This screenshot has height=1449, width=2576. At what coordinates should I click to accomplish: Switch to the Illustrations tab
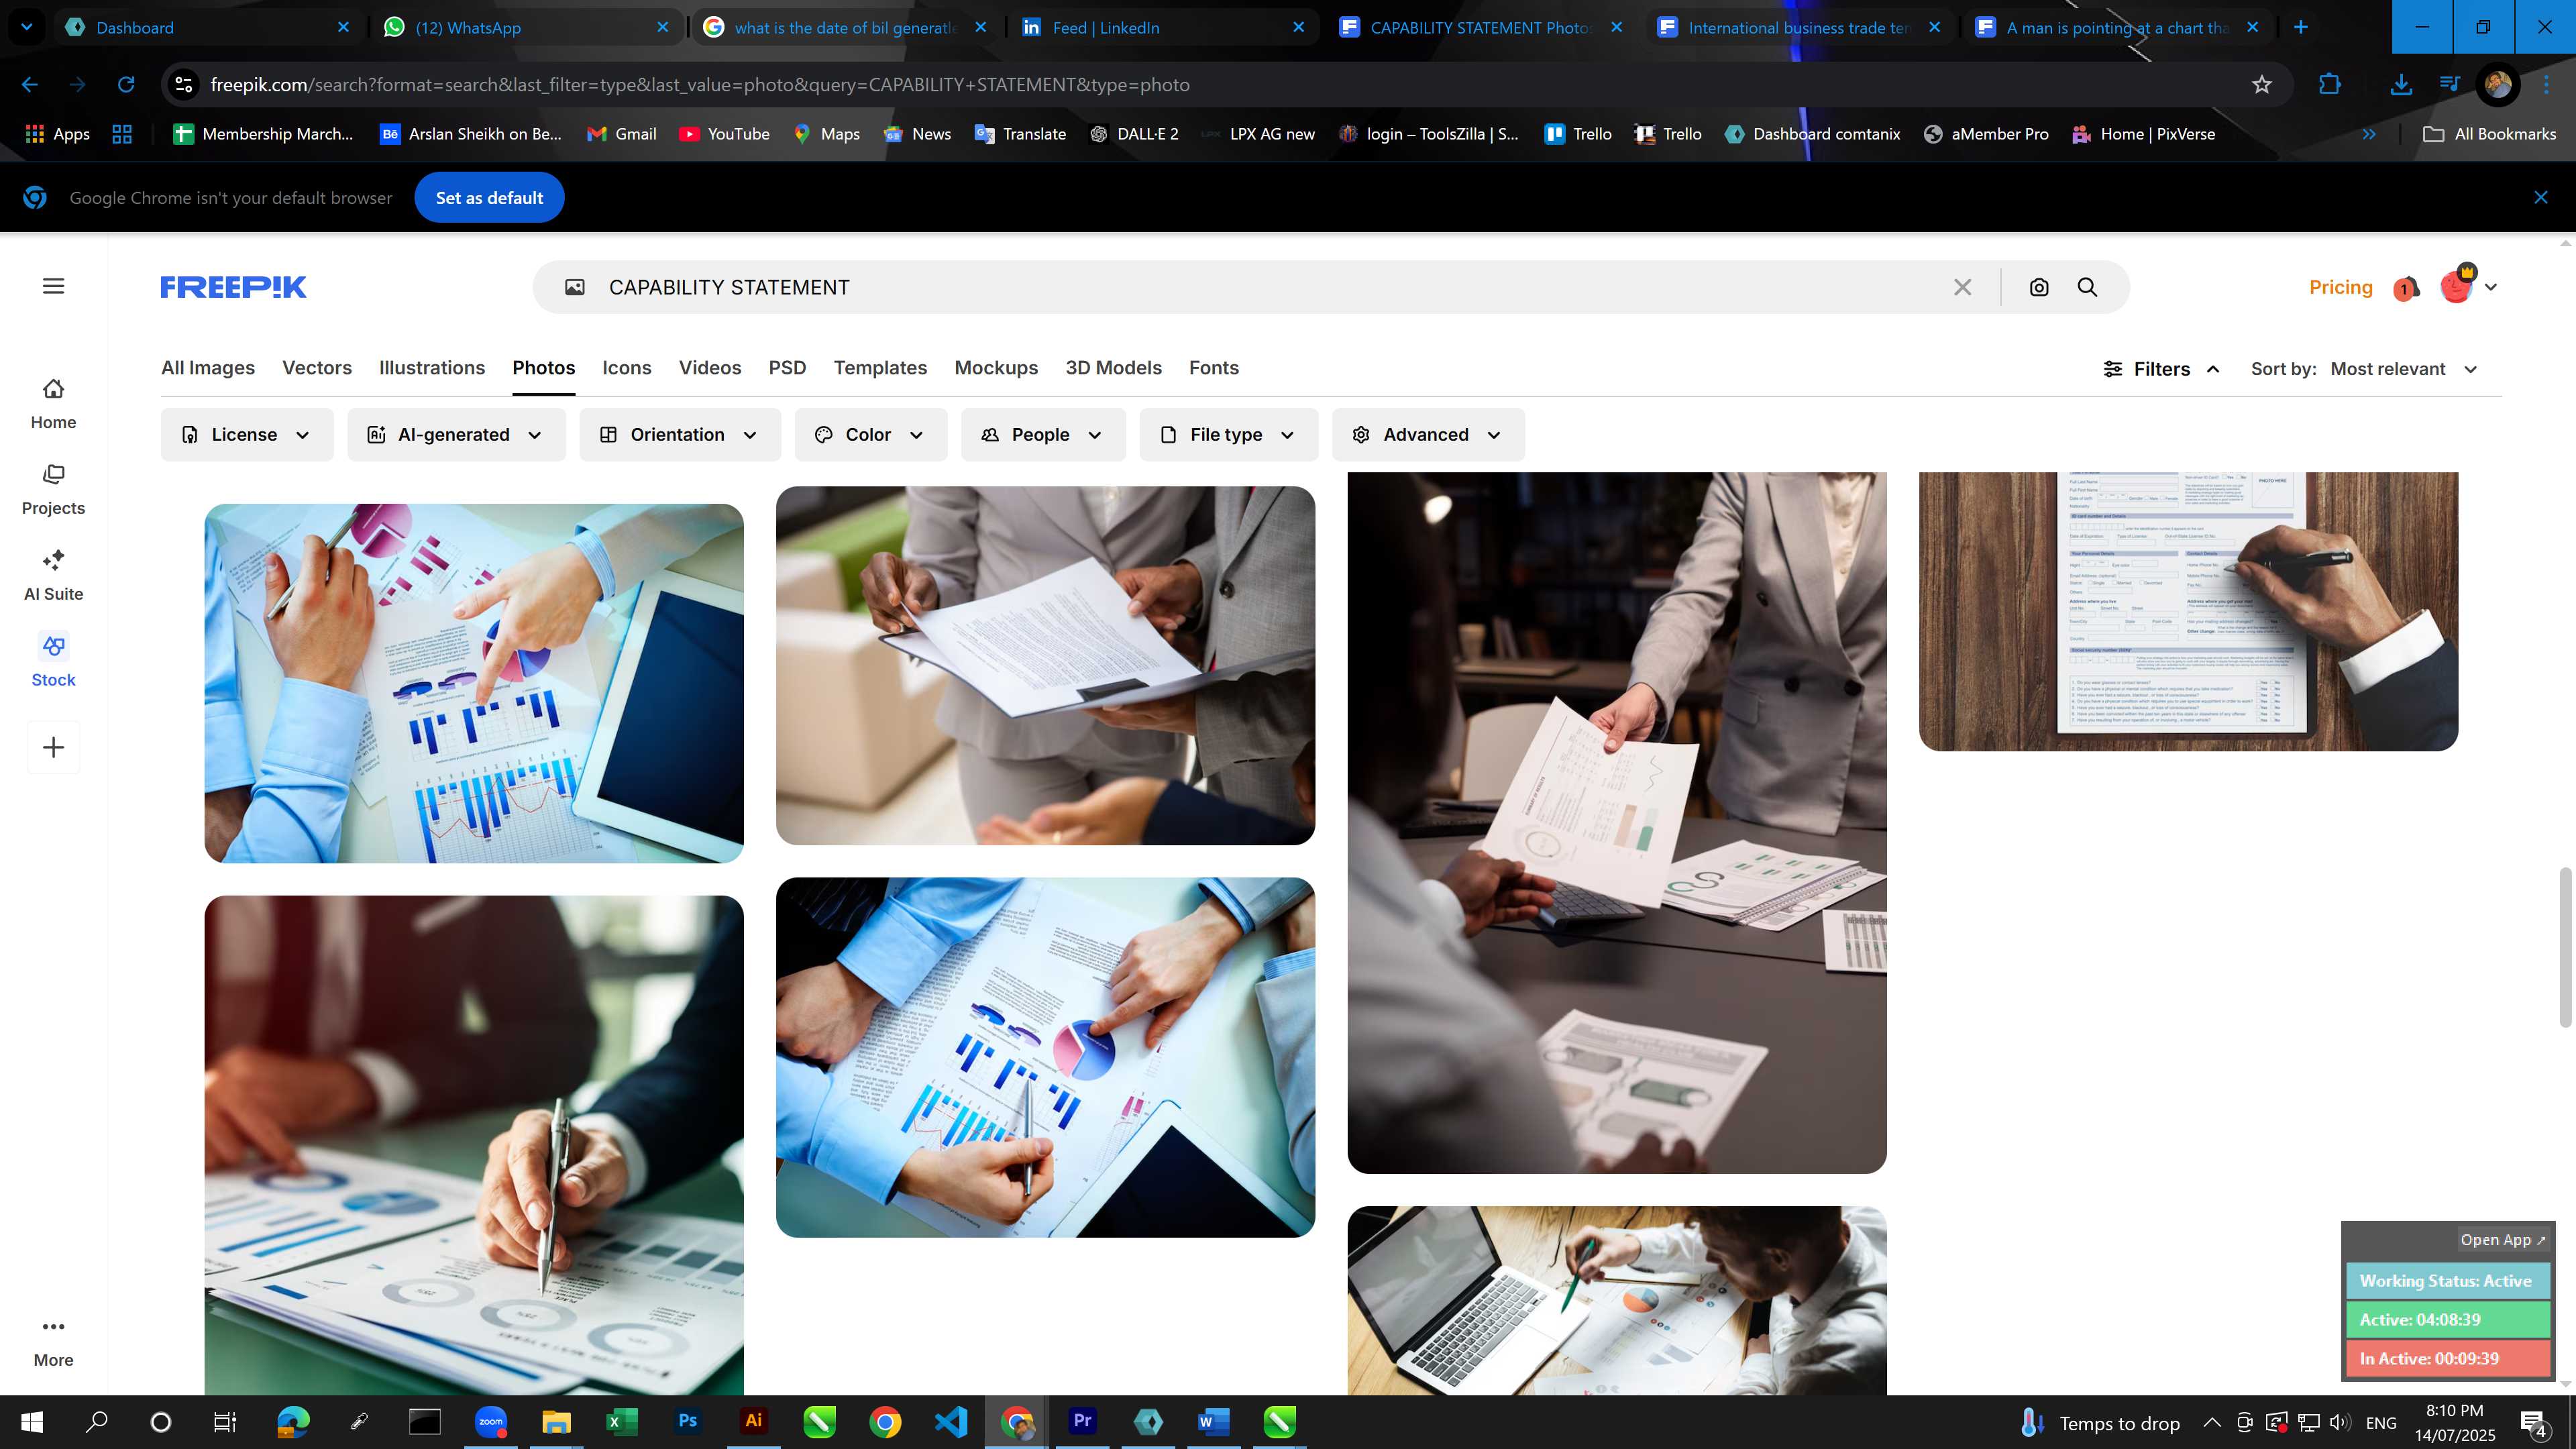click(x=432, y=367)
